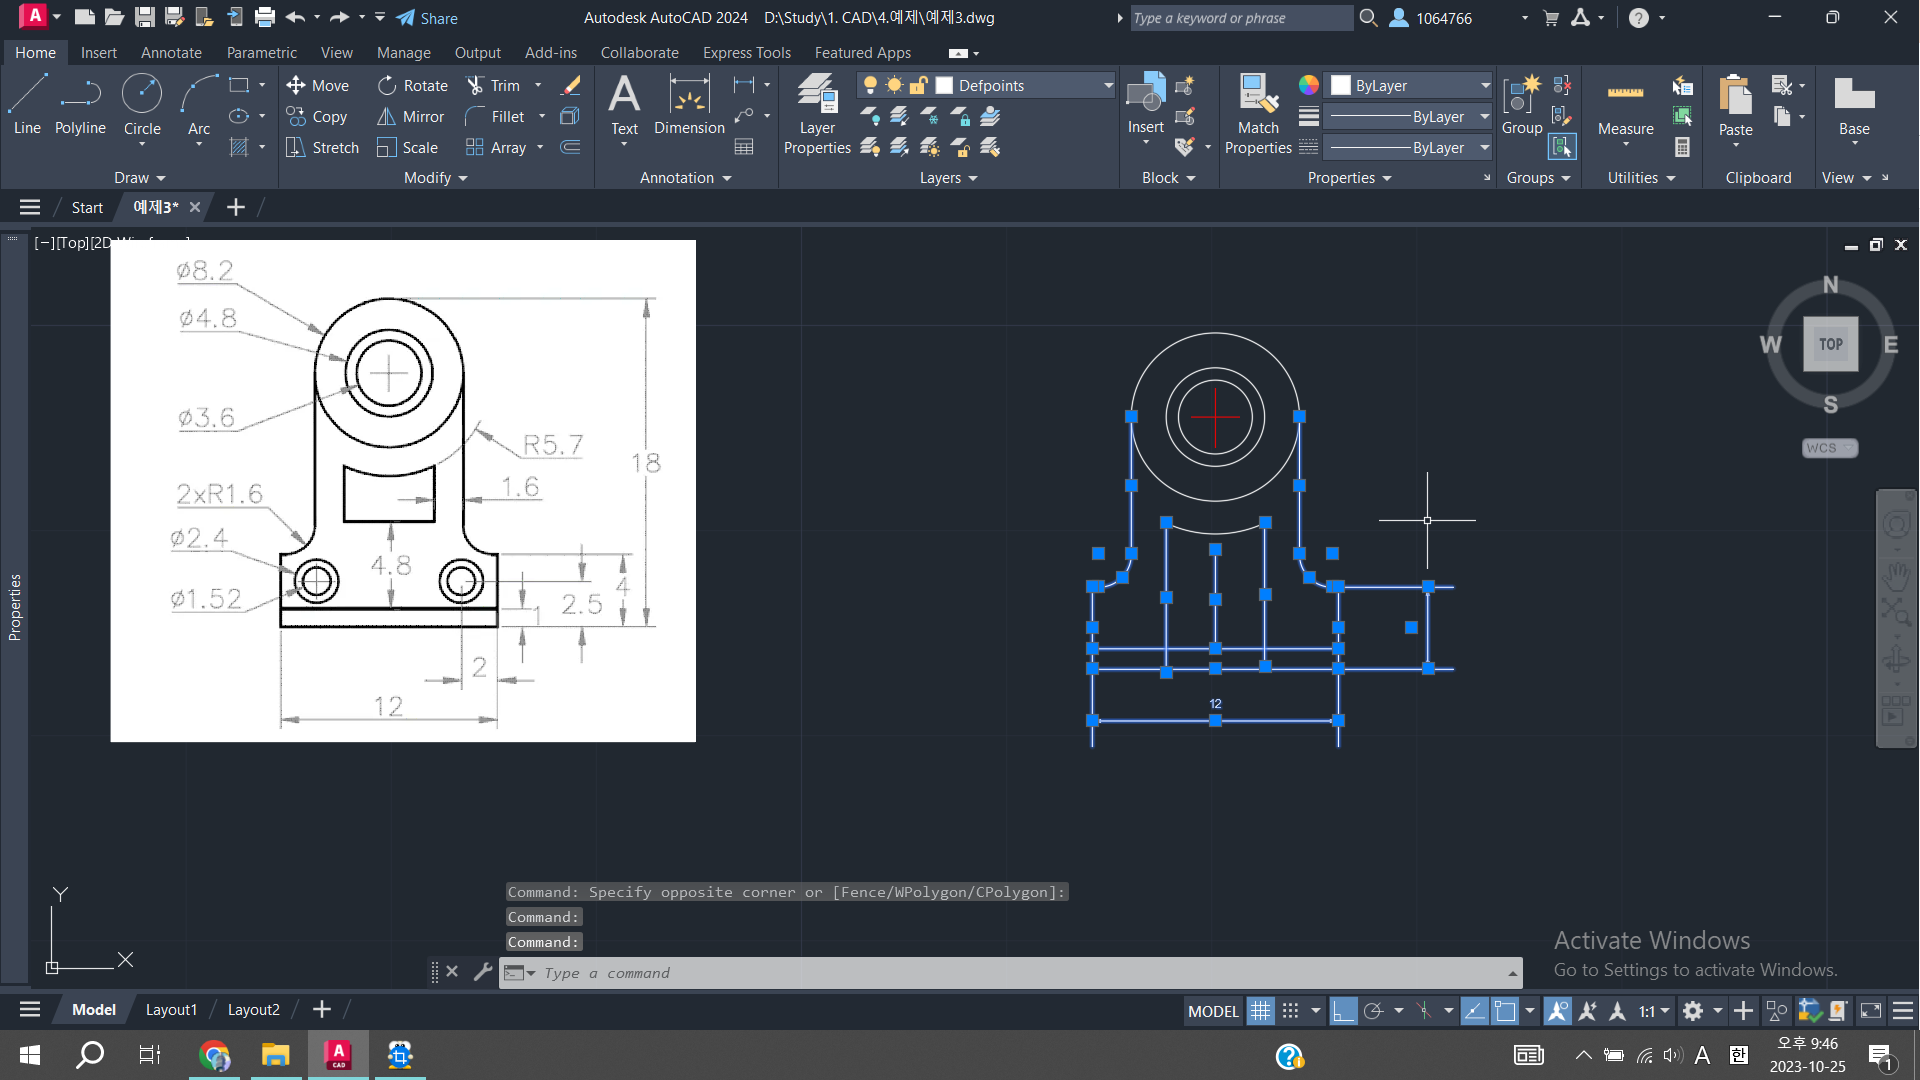Switch to the Layout1 tab
The width and height of the screenshot is (1920, 1080).
[171, 1010]
